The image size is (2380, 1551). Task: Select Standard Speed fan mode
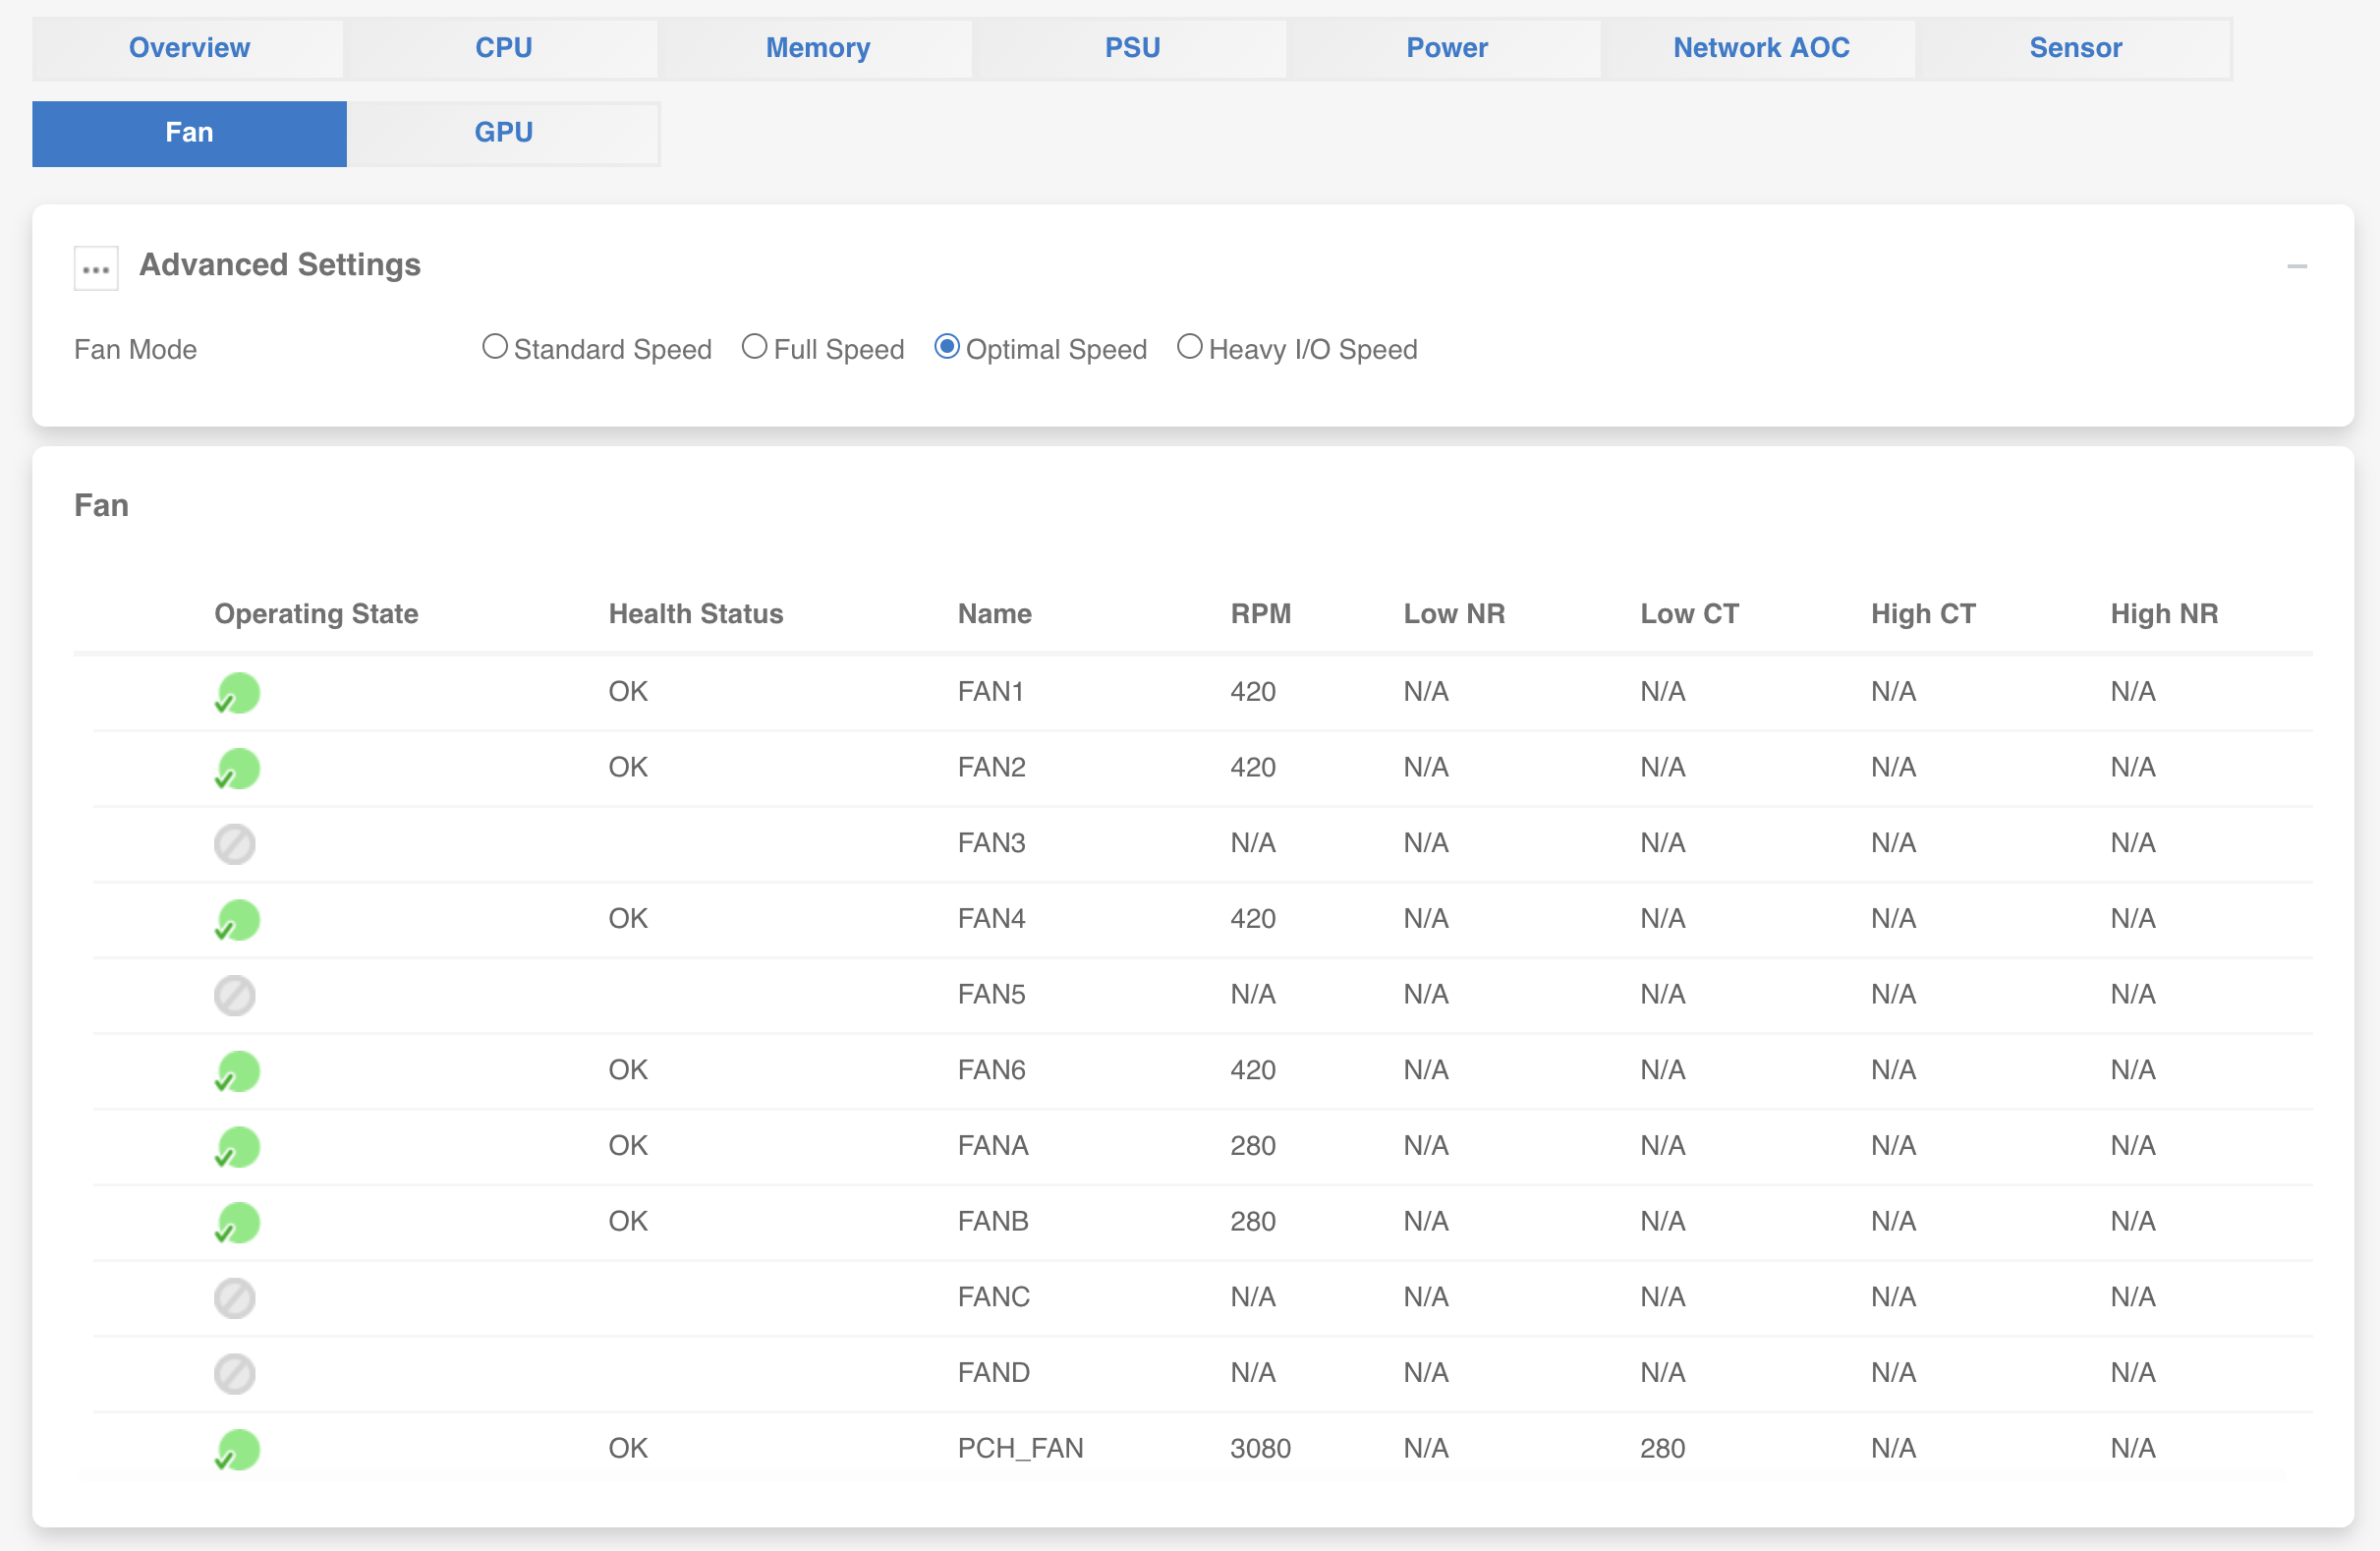[495, 346]
